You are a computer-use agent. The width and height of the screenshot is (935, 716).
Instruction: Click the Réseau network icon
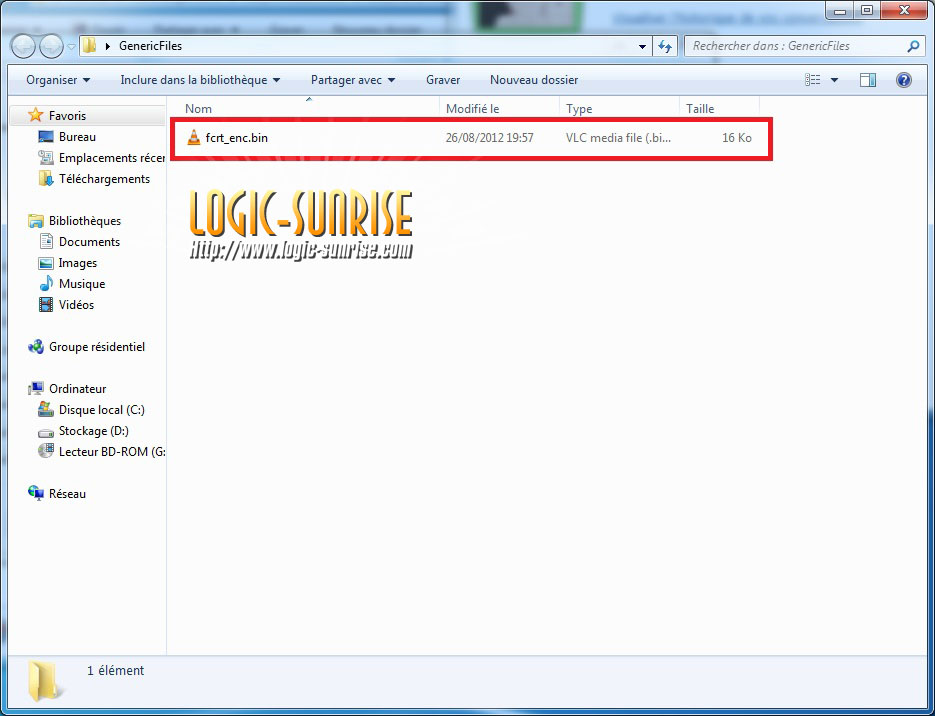point(36,494)
